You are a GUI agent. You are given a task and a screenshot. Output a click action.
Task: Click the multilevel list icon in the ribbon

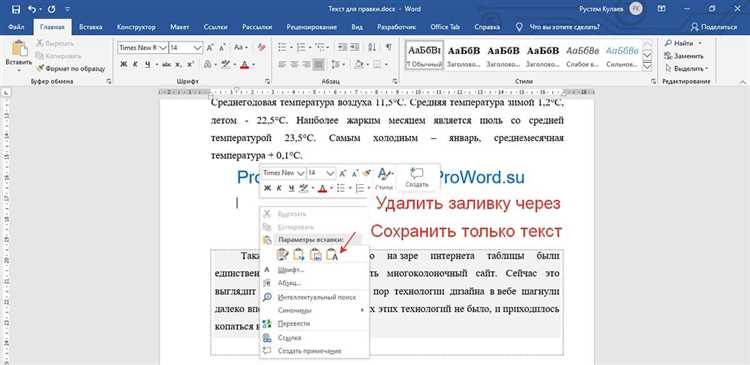(x=320, y=47)
